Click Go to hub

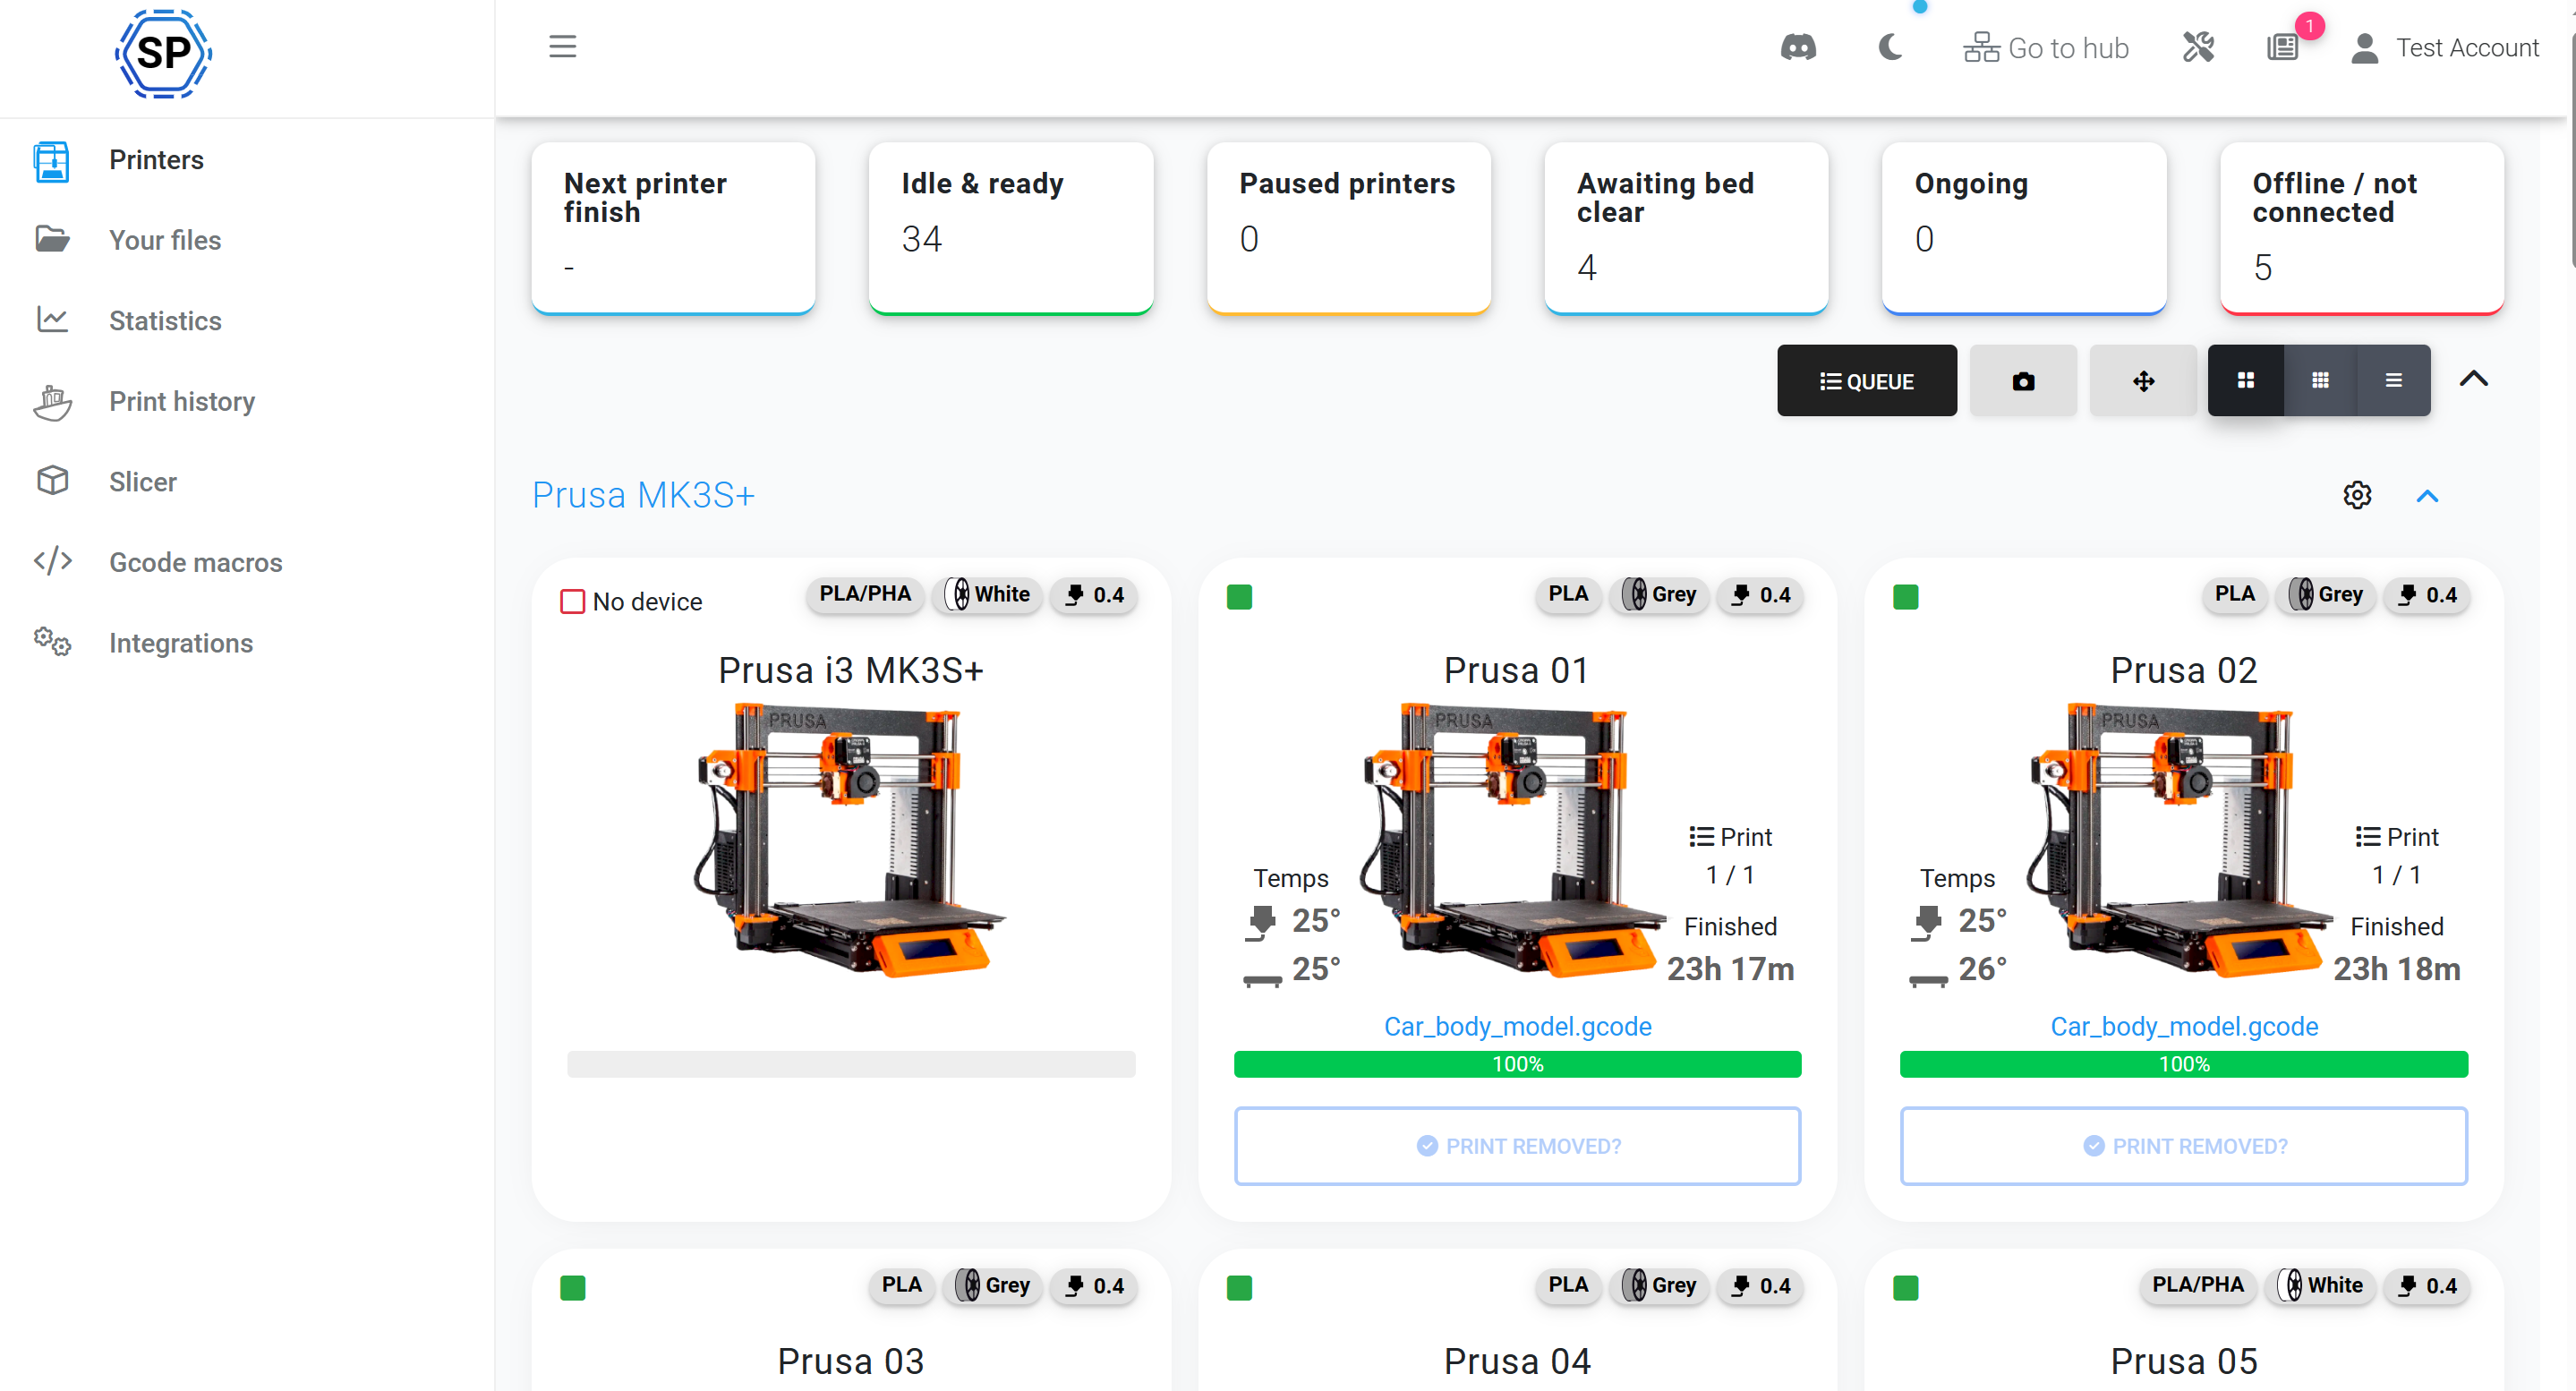[x=2046, y=47]
